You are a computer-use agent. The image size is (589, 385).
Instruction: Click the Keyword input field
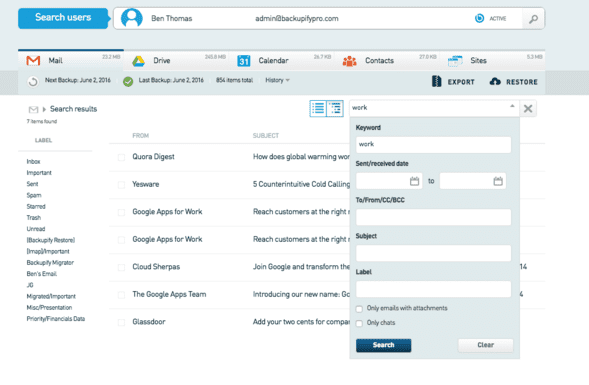click(x=433, y=145)
